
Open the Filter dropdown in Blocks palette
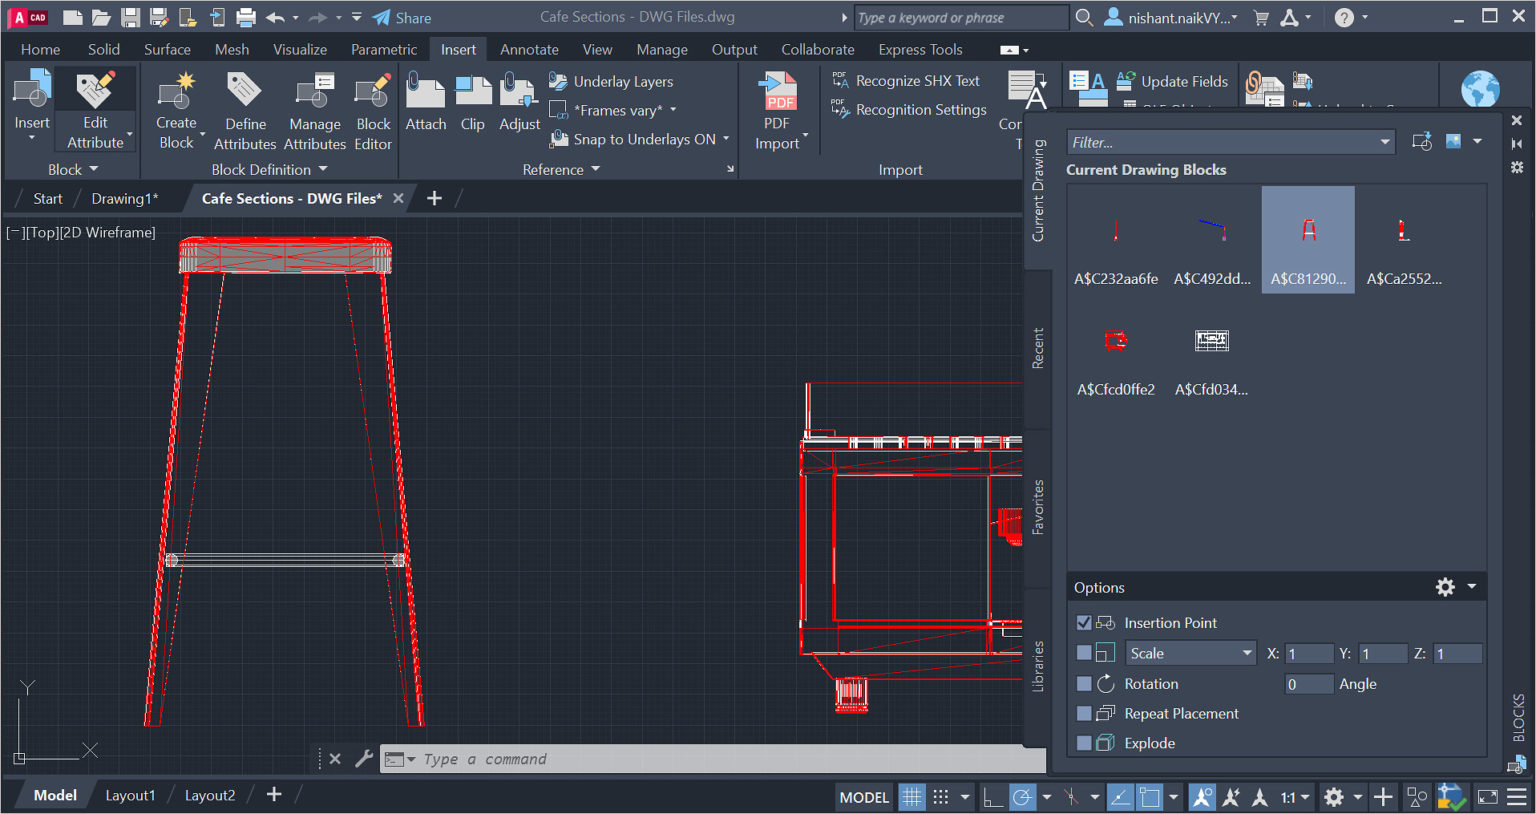(1383, 141)
